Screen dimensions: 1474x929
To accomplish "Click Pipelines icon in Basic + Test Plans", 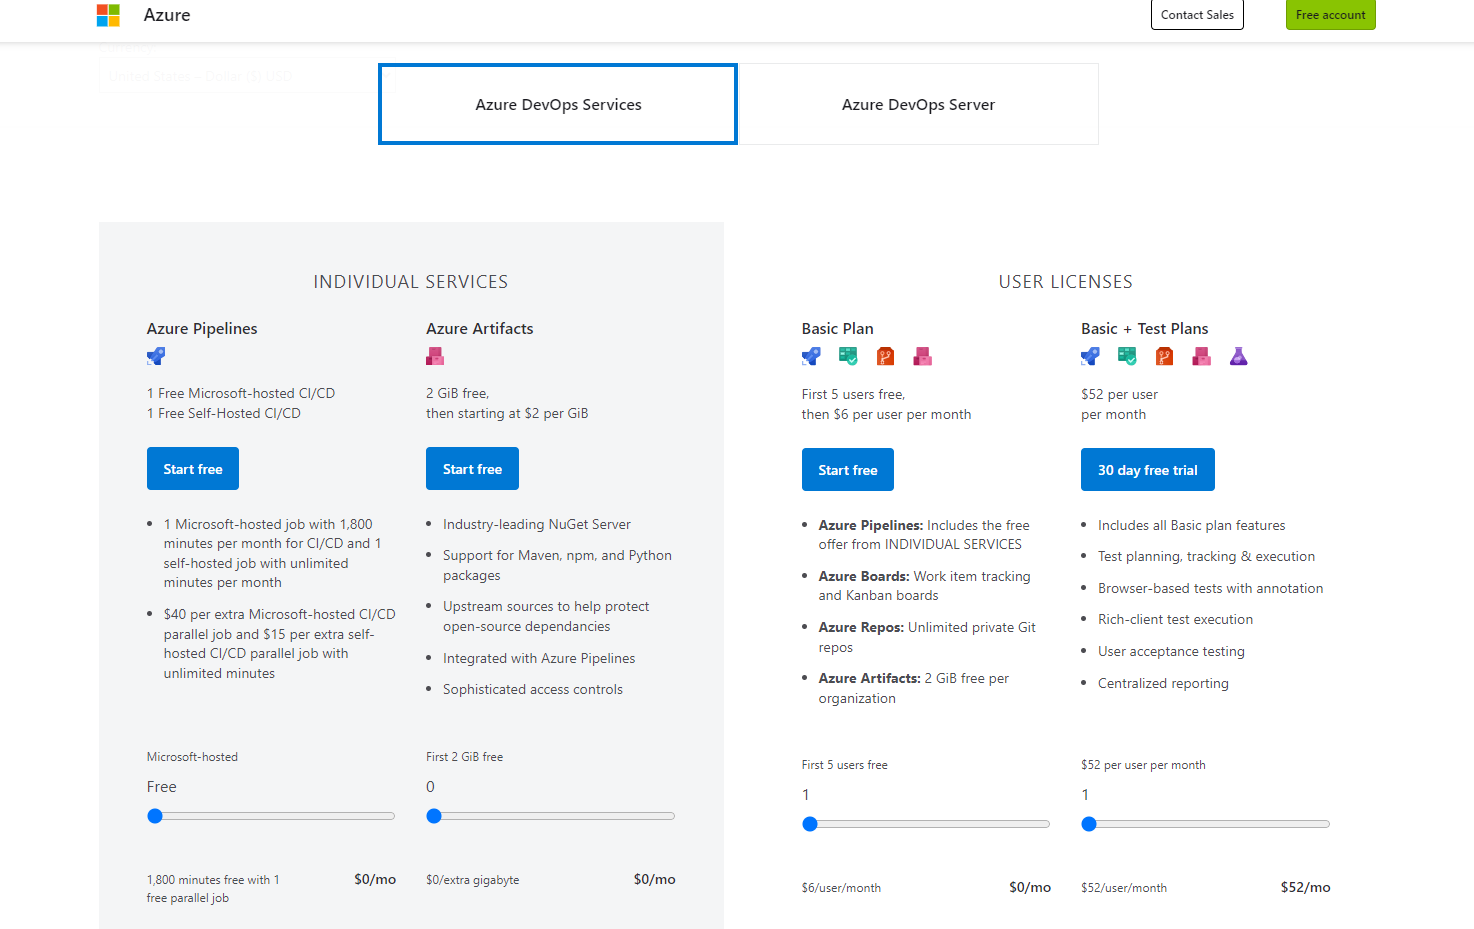I will (1090, 356).
